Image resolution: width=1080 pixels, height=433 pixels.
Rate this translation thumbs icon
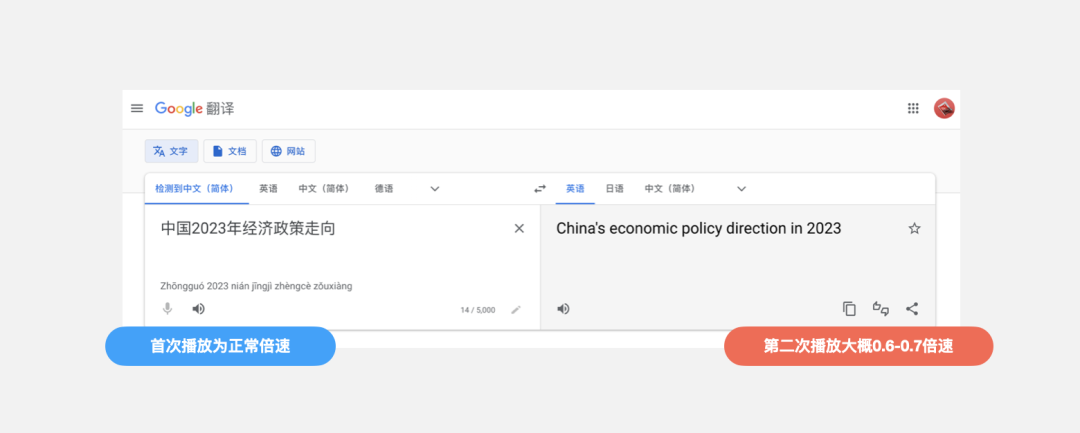(880, 309)
